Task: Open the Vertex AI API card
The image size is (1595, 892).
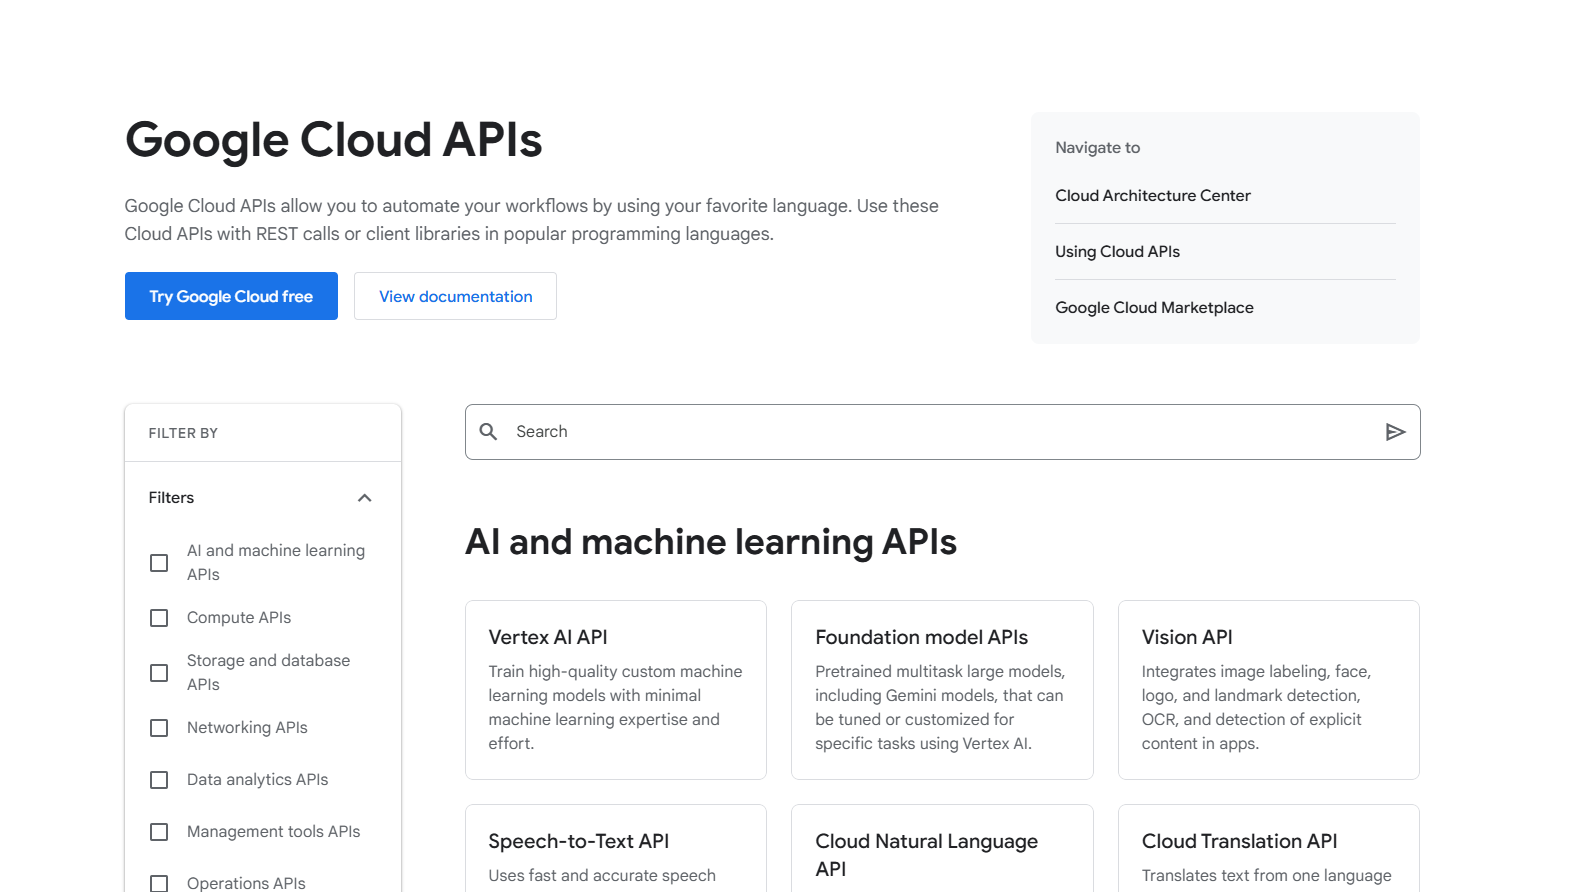Action: coord(616,690)
